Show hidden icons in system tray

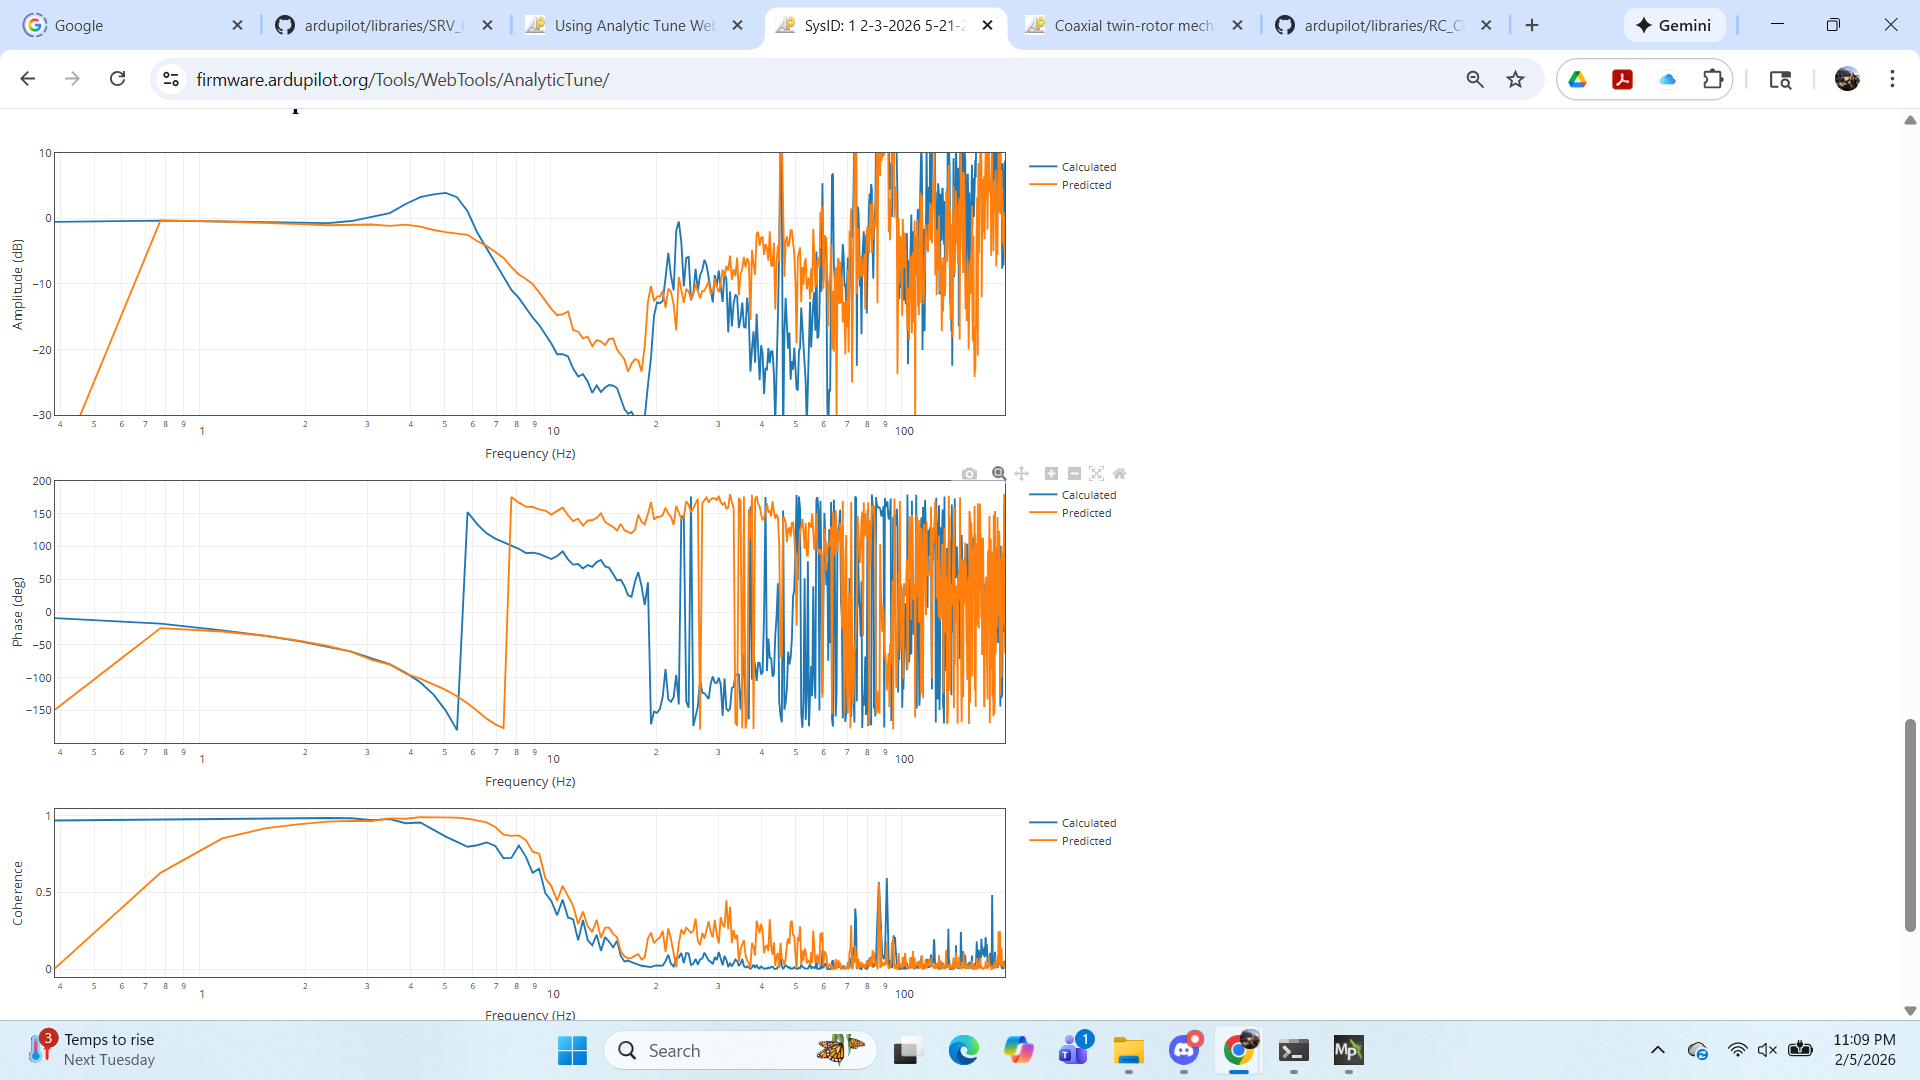pyautogui.click(x=1657, y=1050)
